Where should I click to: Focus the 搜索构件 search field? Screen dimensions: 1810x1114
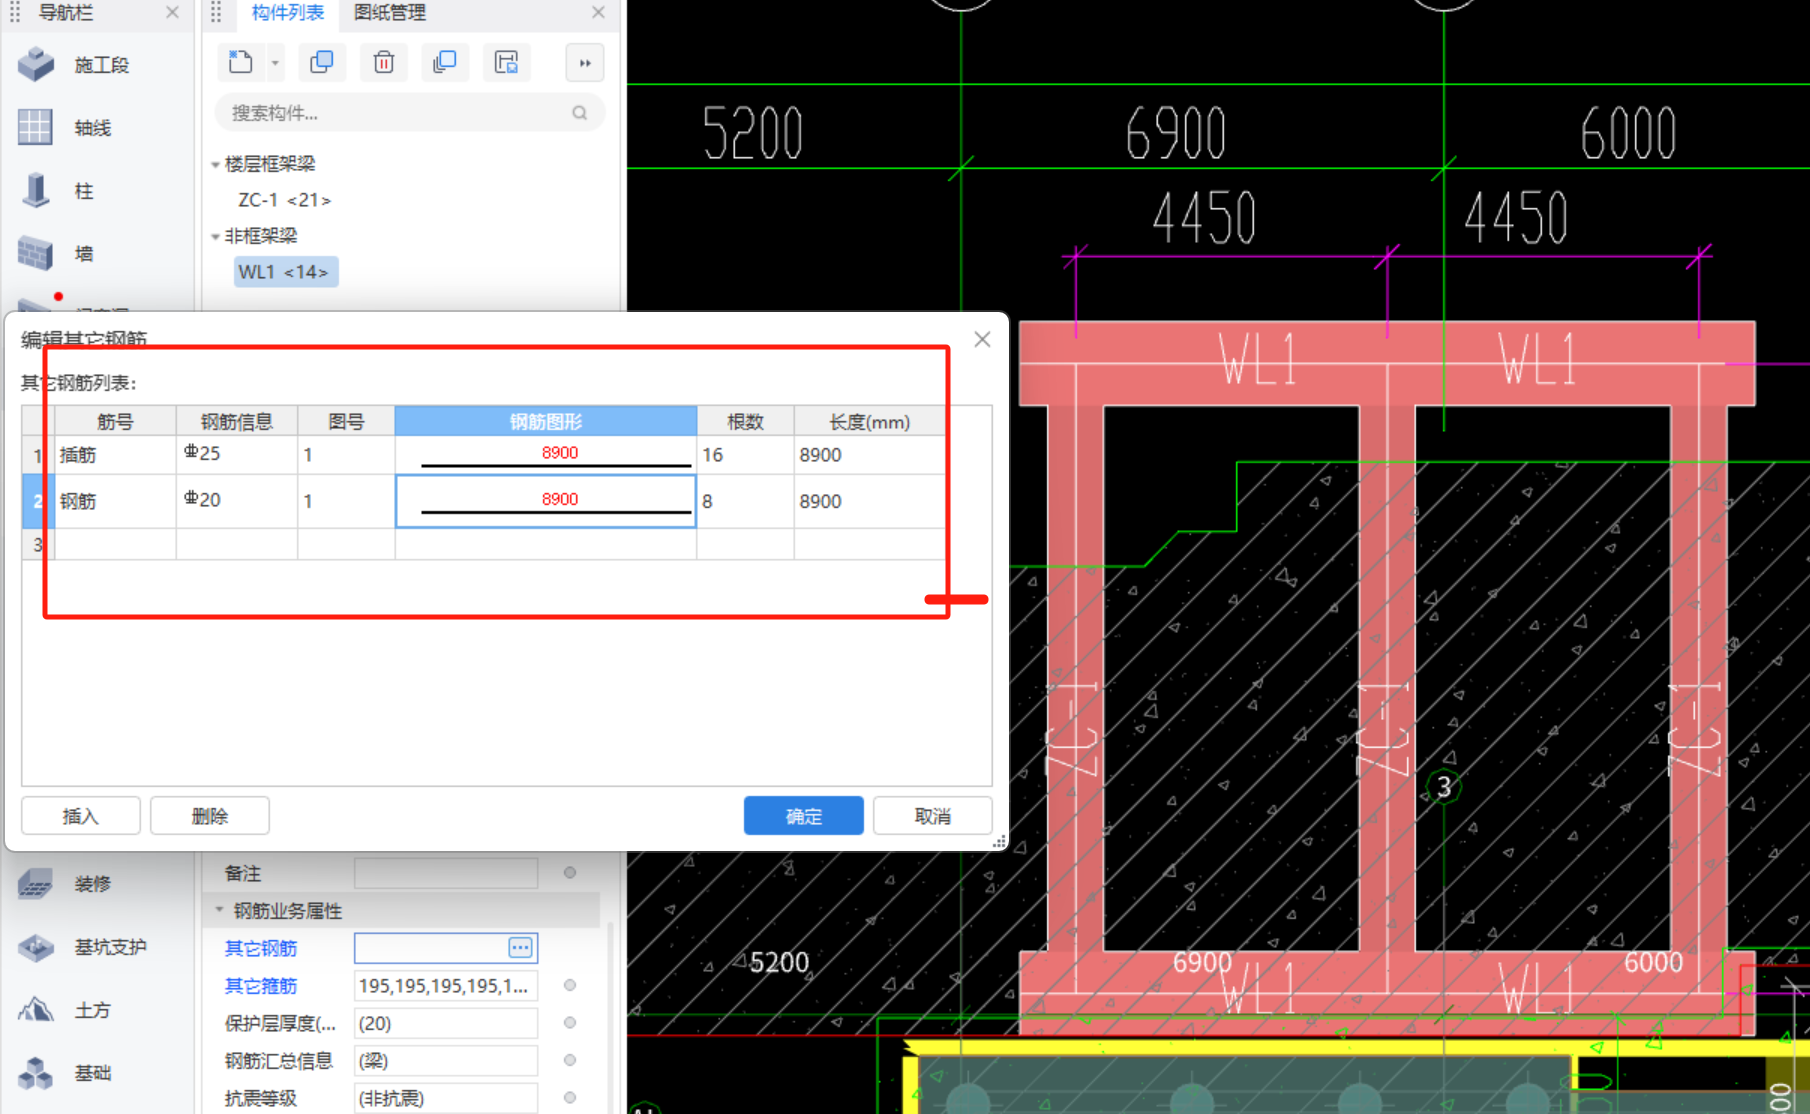pyautogui.click(x=409, y=113)
